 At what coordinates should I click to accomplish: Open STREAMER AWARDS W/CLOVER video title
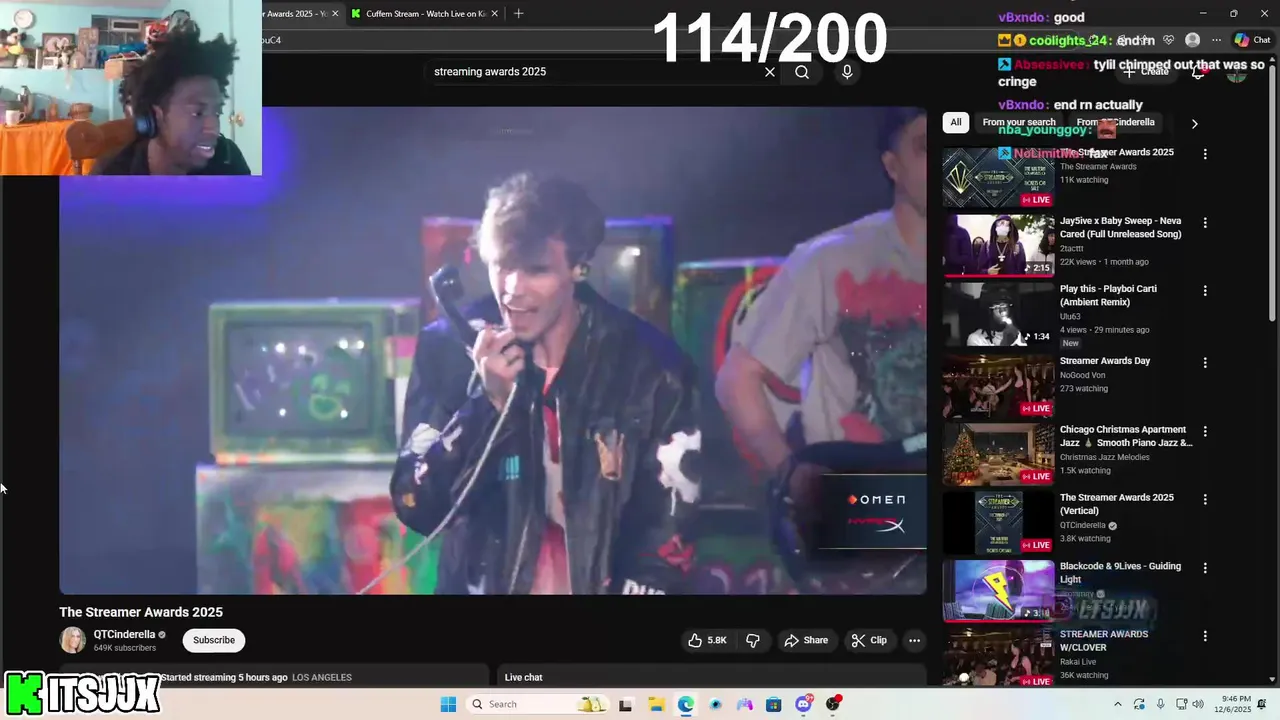(x=1104, y=640)
